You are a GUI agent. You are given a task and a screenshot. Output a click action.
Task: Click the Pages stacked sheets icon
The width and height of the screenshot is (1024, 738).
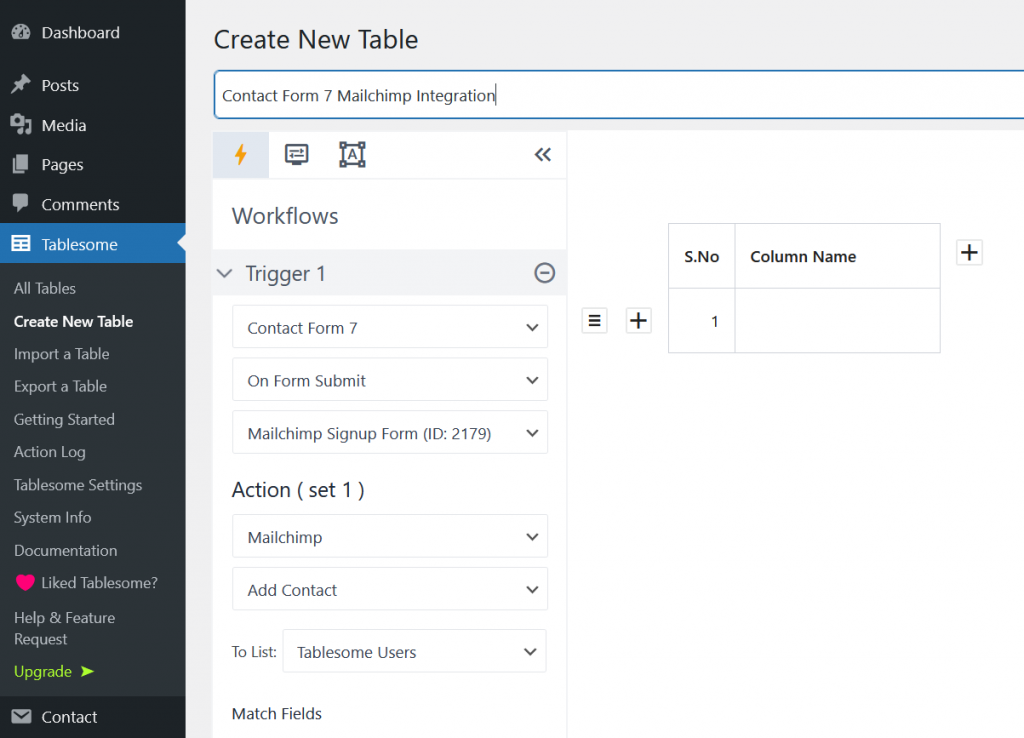pyautogui.click(x=20, y=164)
